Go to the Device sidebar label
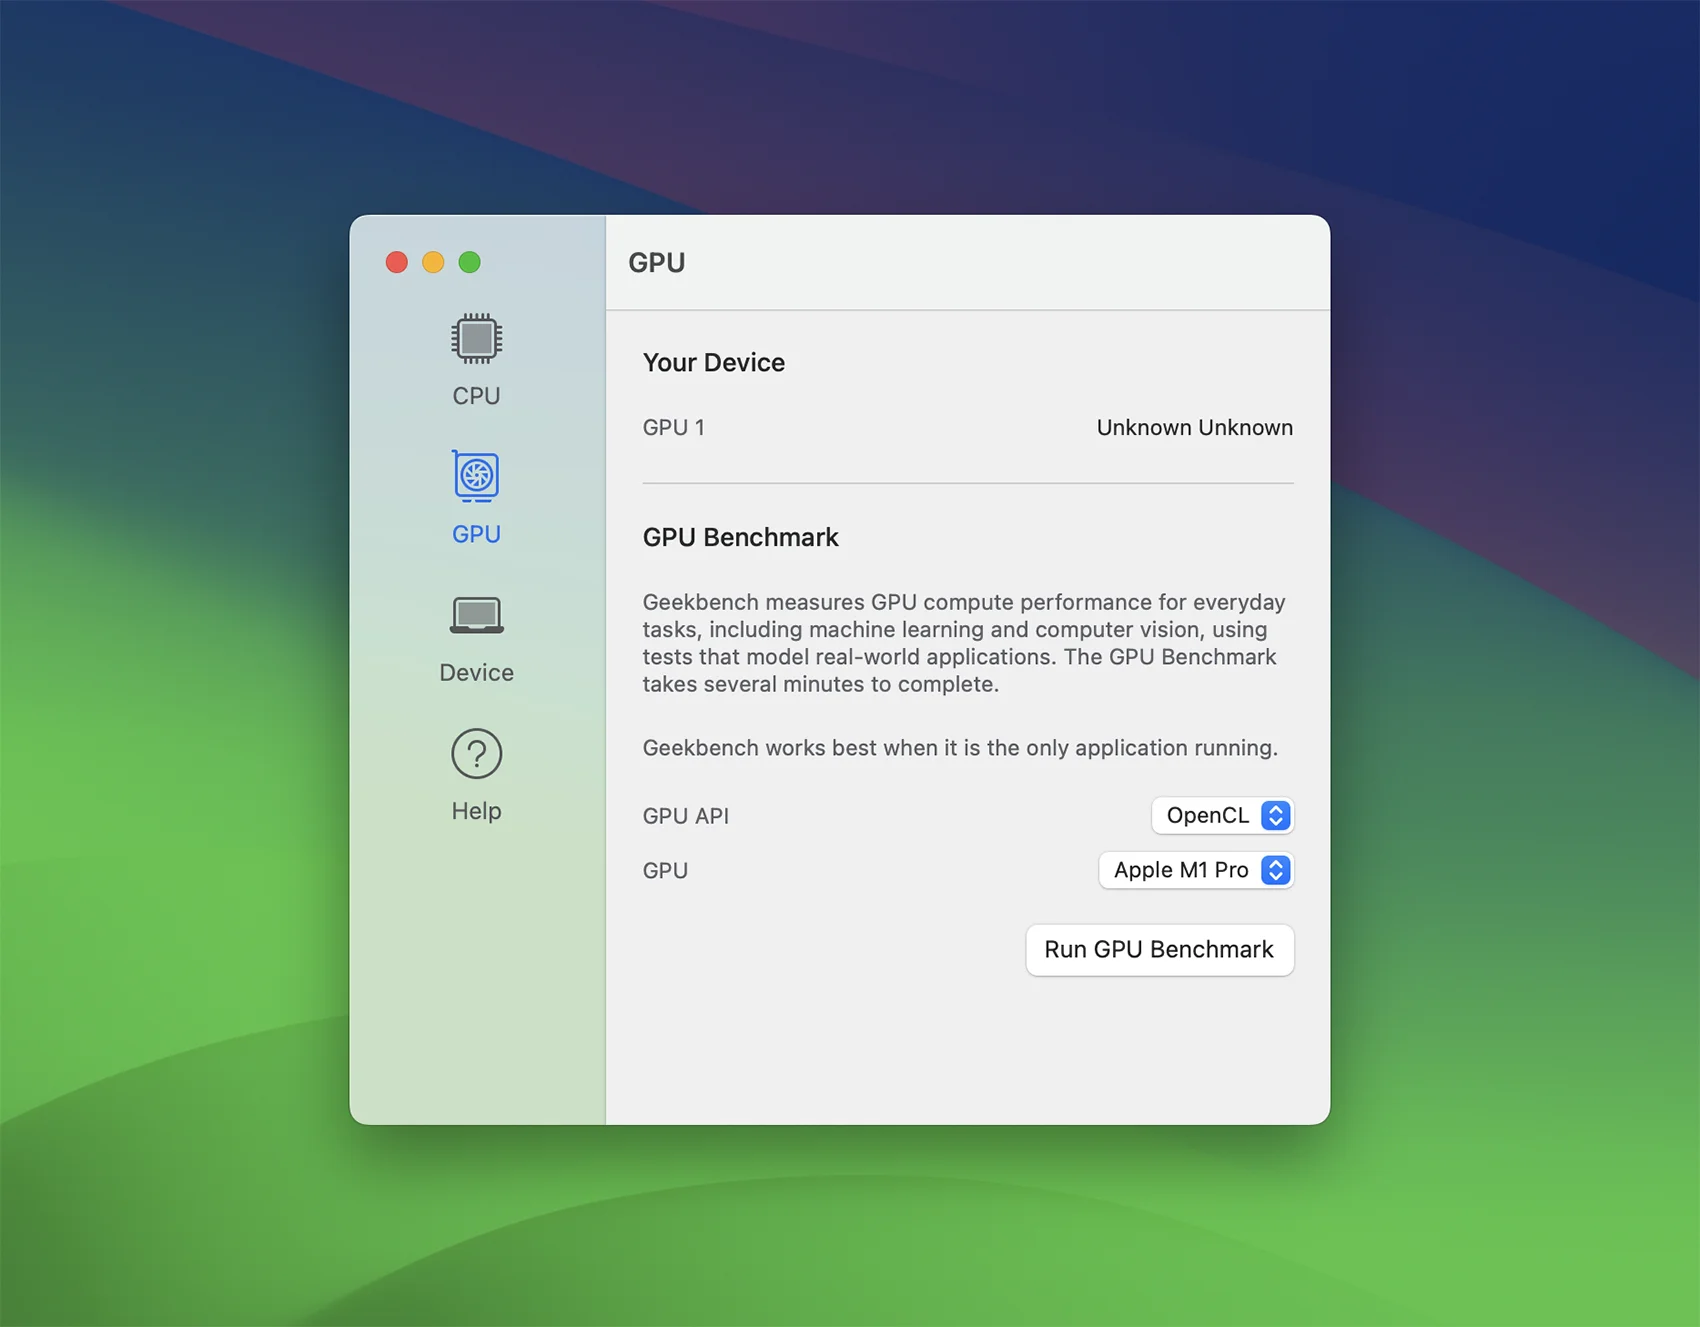The width and height of the screenshot is (1700, 1327). point(476,672)
